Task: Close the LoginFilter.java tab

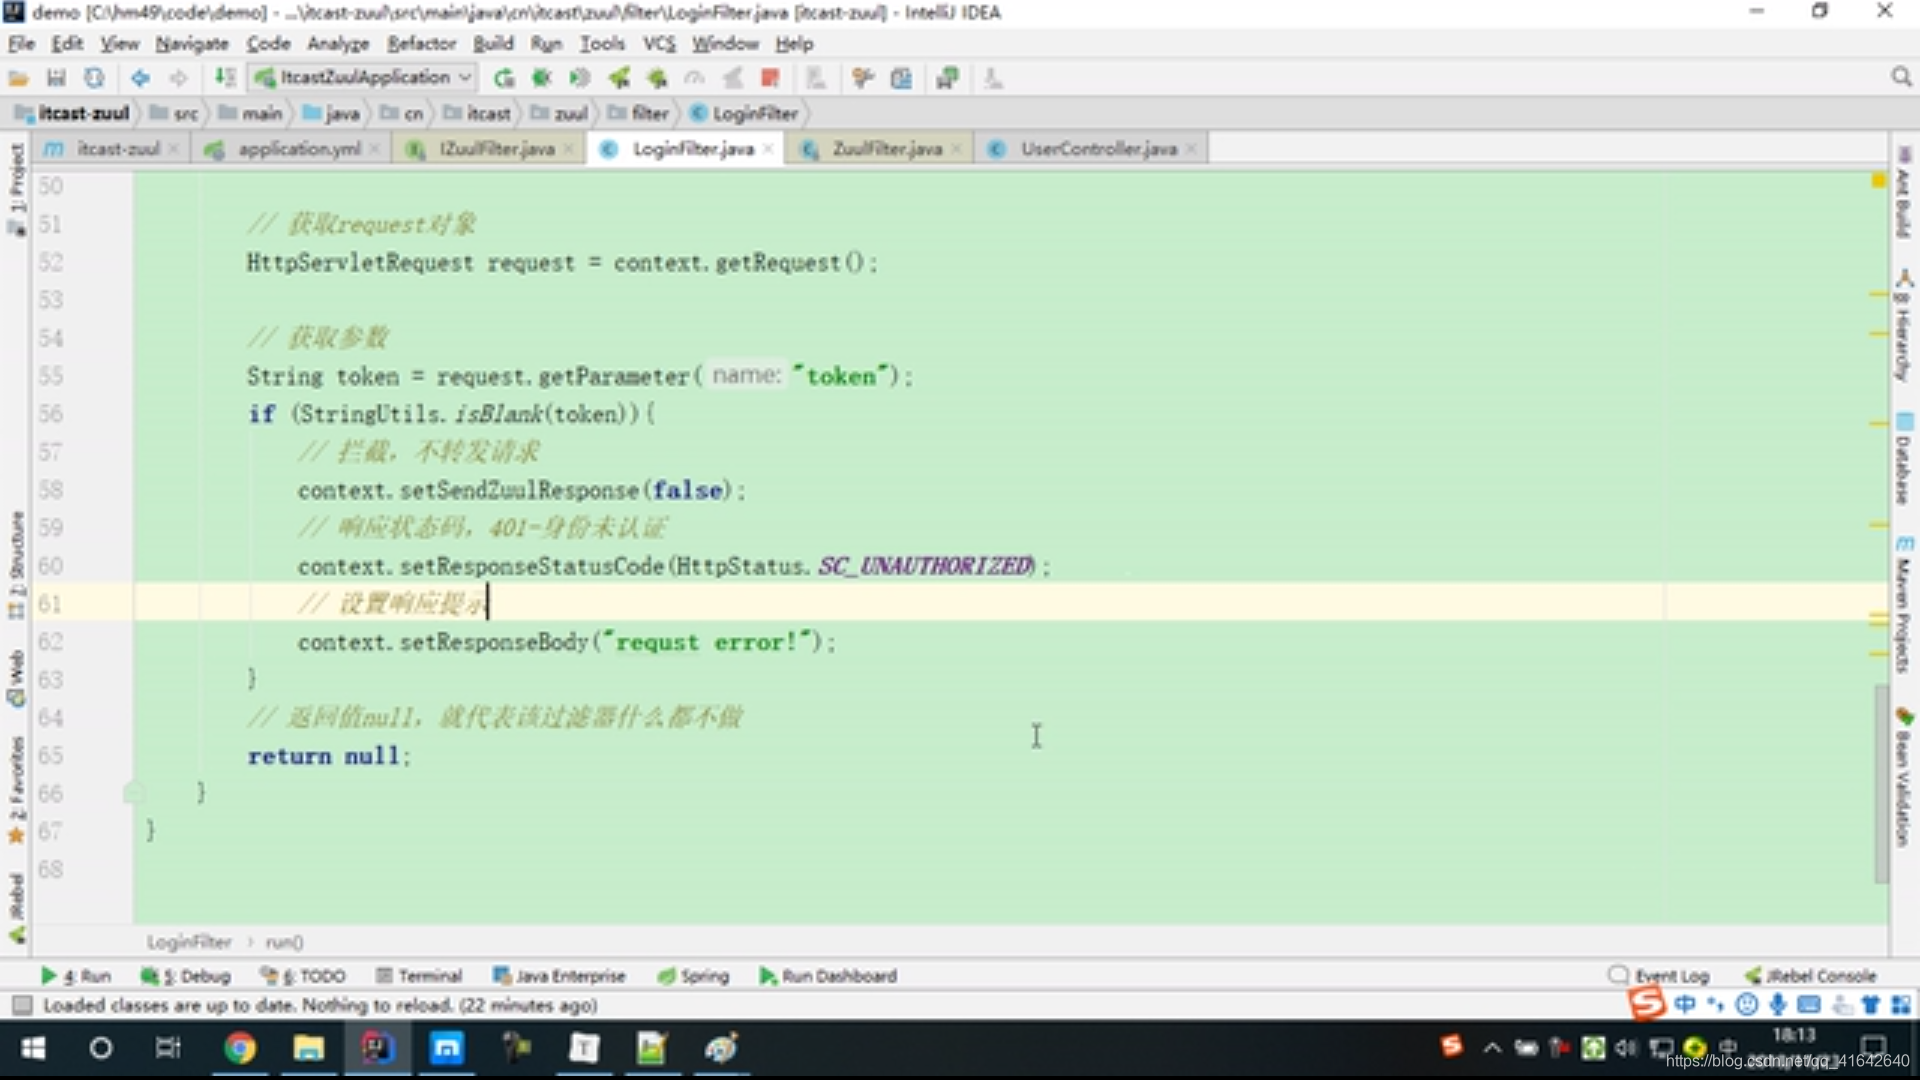Action: (768, 149)
